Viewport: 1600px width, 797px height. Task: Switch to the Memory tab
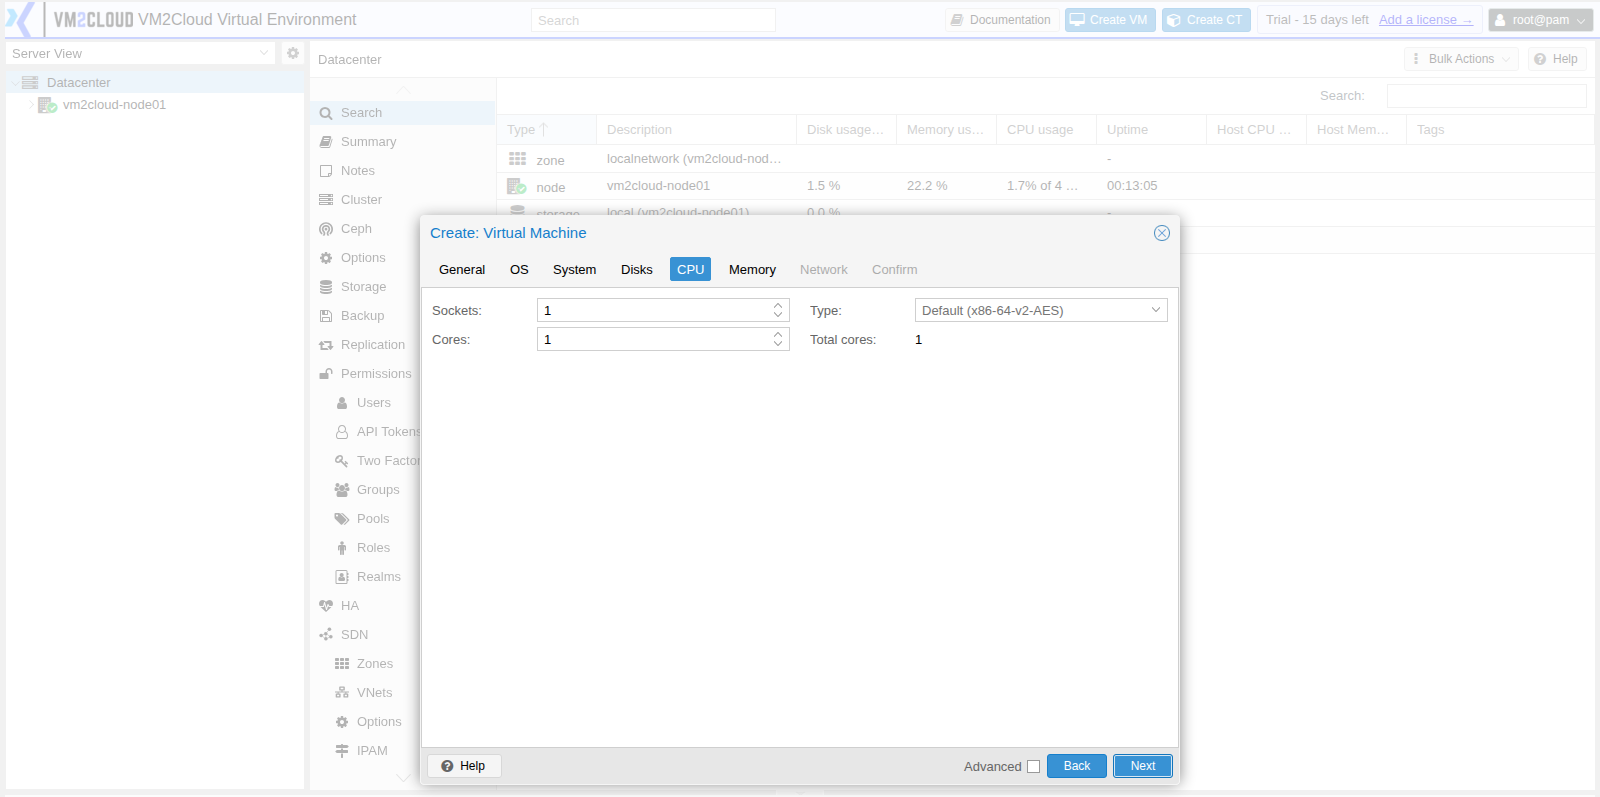click(x=752, y=270)
